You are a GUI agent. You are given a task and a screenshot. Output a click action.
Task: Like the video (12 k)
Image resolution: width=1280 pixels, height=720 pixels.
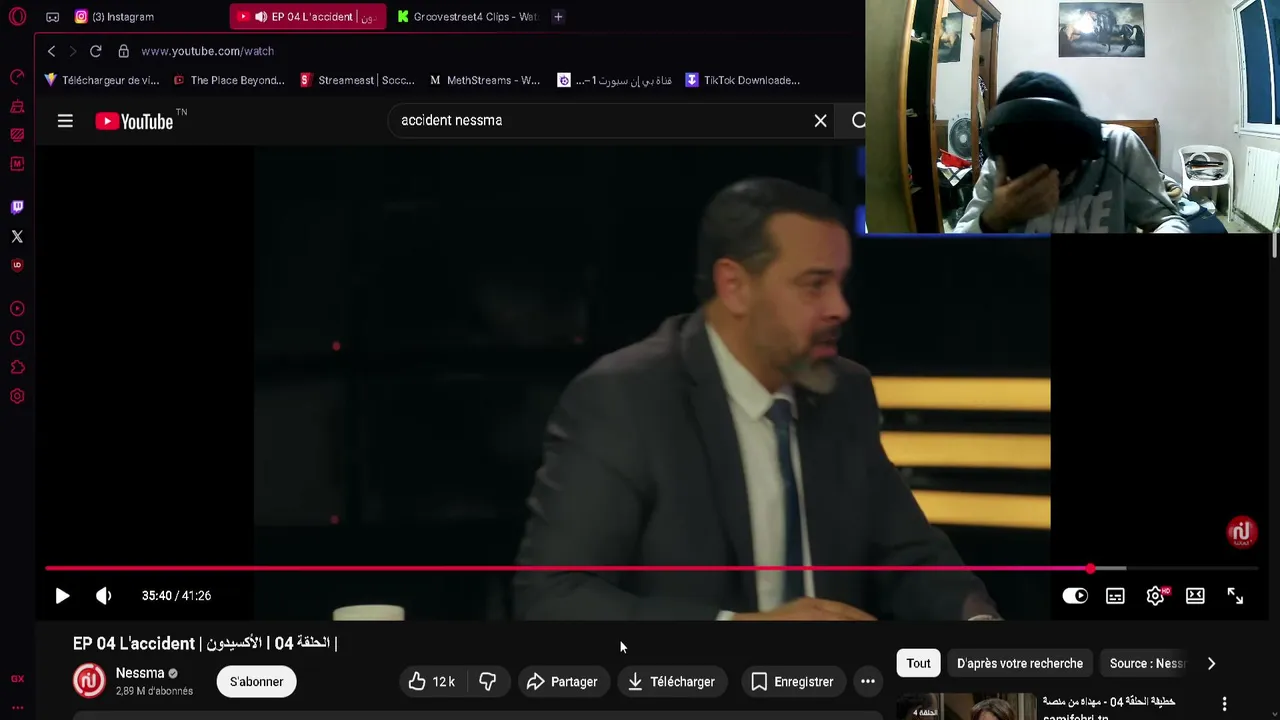(x=433, y=682)
